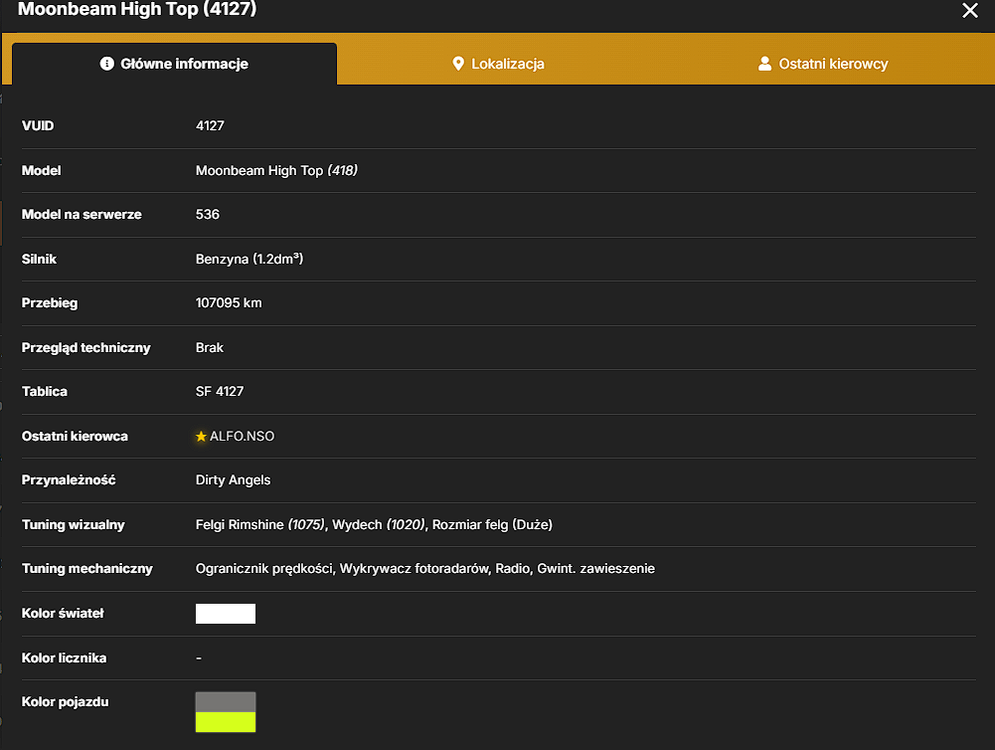Click the plate number SF 4127
995x750 pixels.
point(220,391)
